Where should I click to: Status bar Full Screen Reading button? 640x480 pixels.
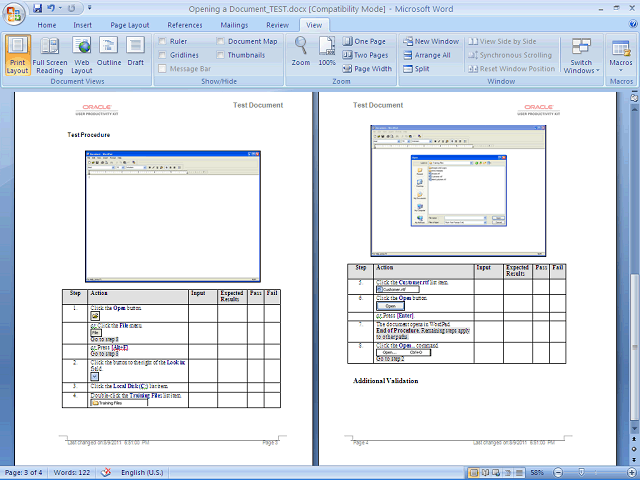(x=485, y=473)
